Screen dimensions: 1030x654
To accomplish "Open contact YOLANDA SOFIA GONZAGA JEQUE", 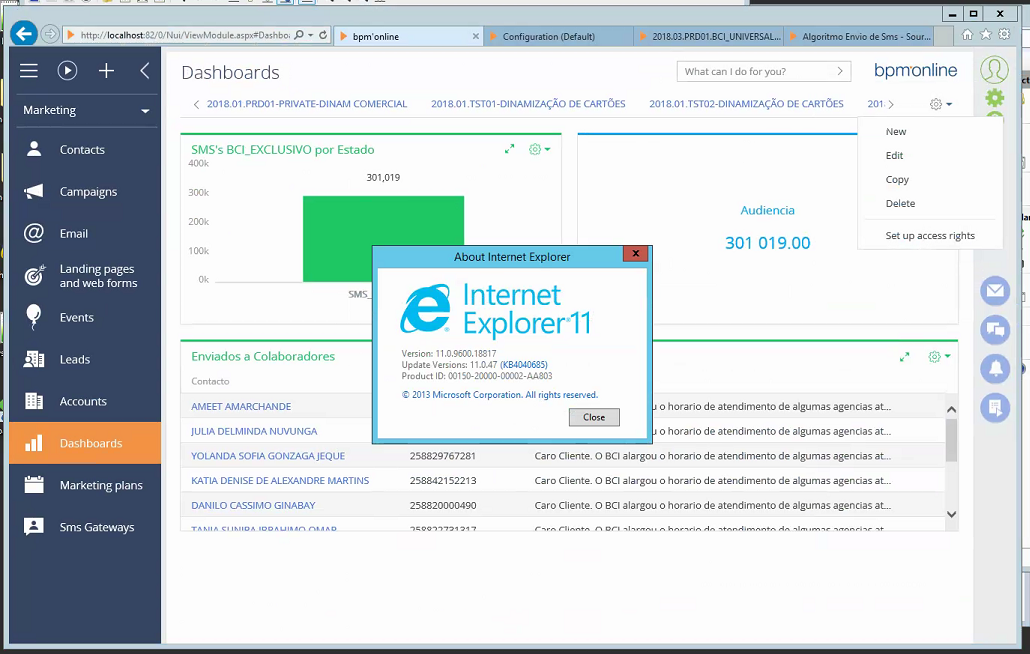I will (x=268, y=456).
